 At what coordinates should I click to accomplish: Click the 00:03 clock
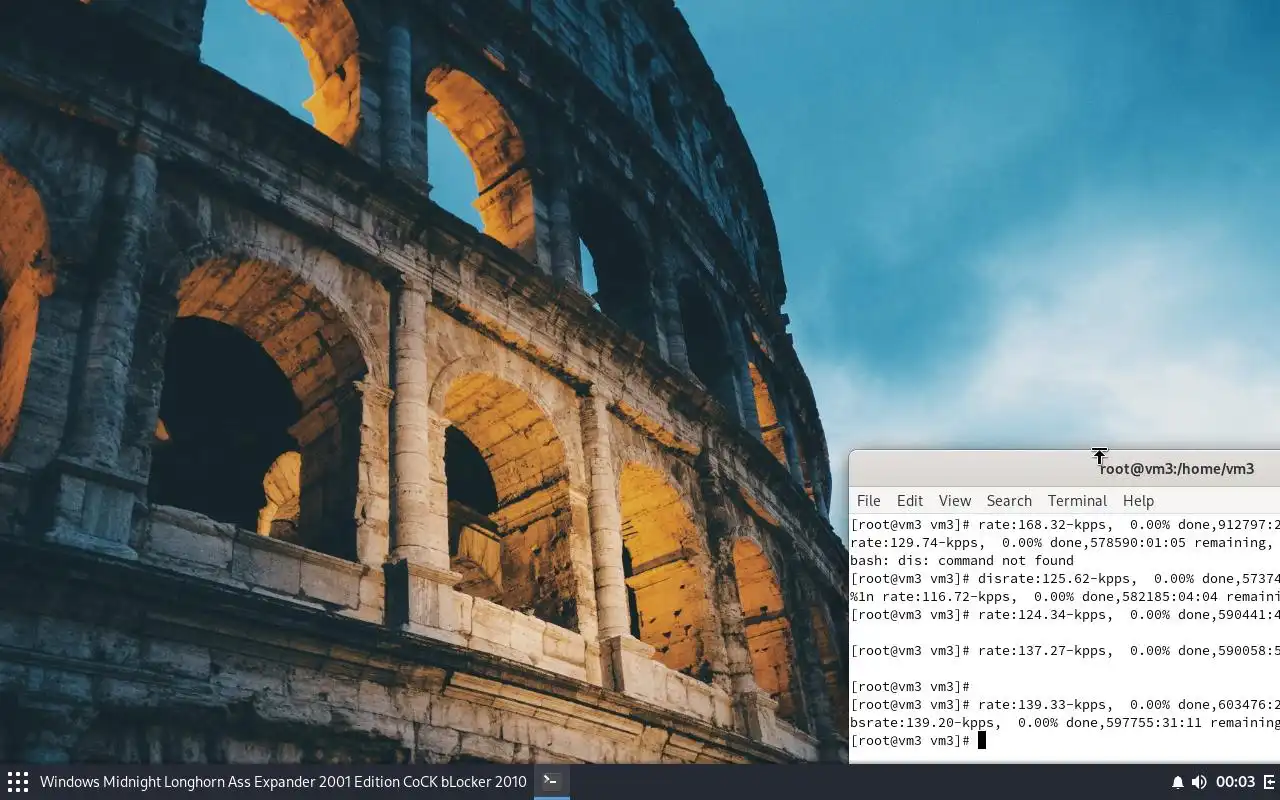click(1236, 782)
